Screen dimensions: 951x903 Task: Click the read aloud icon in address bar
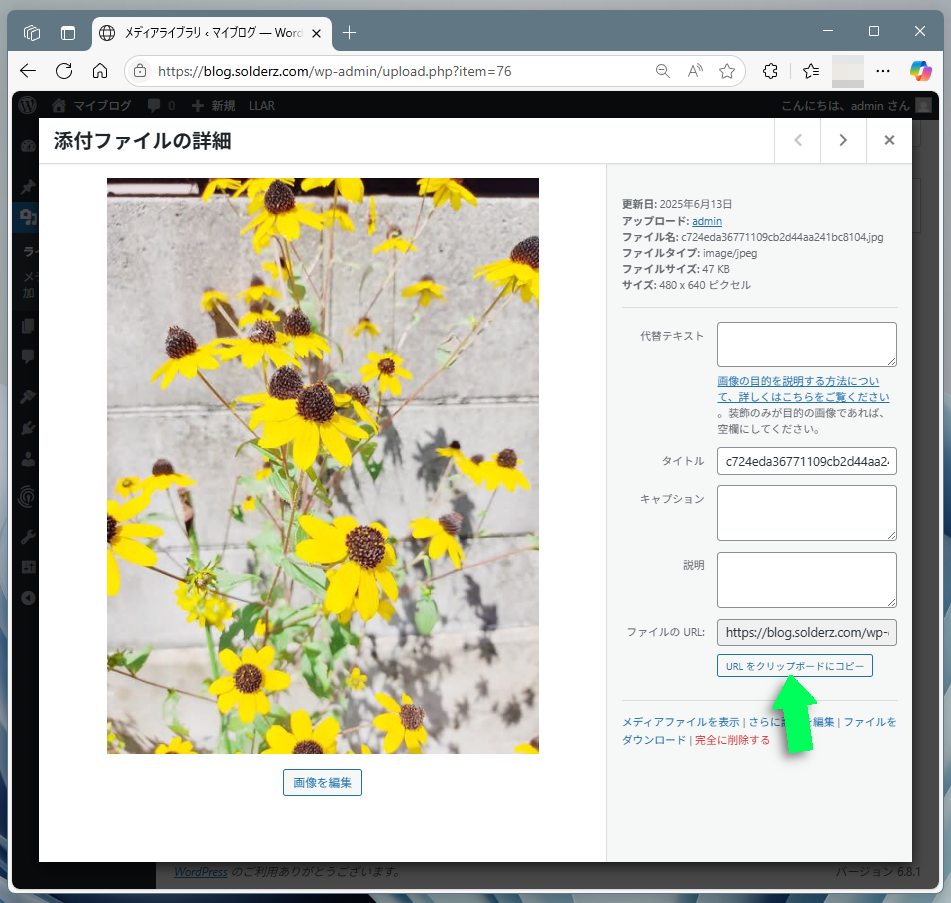[695, 71]
